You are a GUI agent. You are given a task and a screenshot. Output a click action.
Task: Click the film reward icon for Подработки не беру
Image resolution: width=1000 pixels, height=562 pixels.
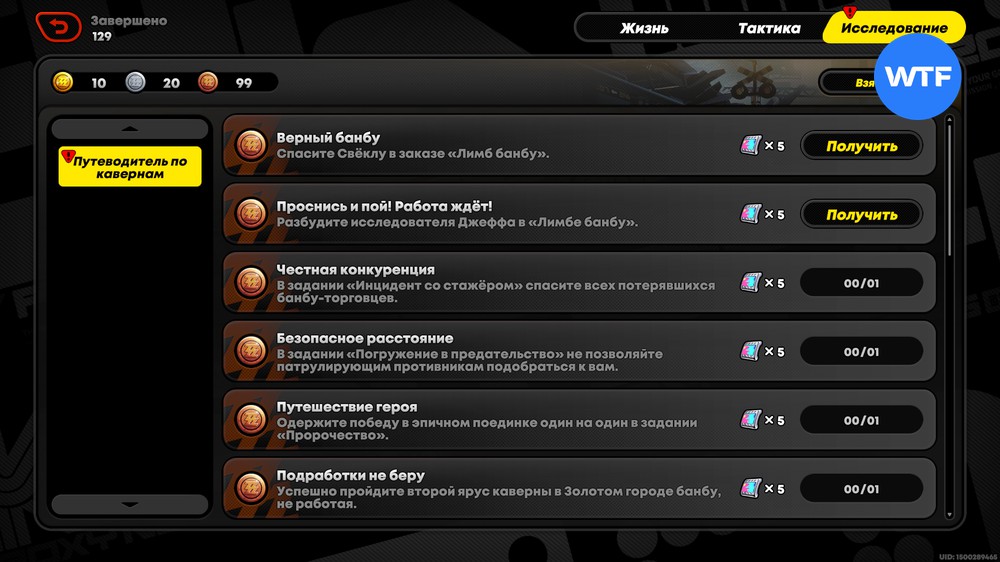(751, 489)
